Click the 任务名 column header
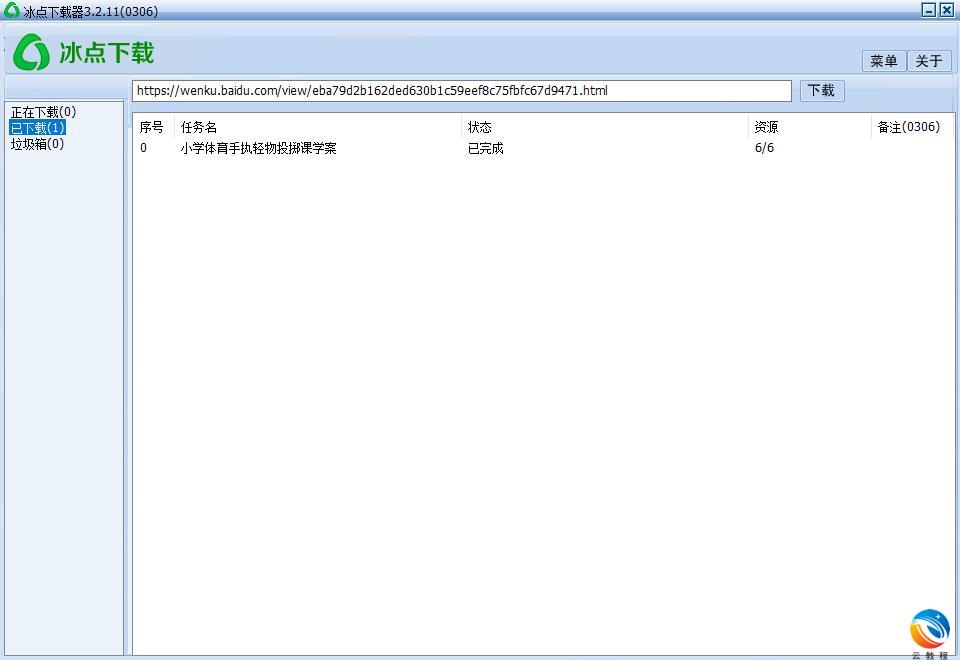The width and height of the screenshot is (960, 660). click(x=199, y=127)
